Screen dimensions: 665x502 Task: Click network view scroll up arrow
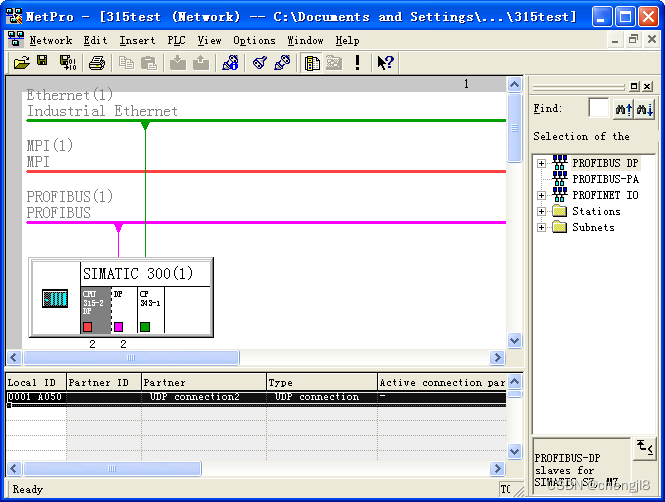click(514, 84)
